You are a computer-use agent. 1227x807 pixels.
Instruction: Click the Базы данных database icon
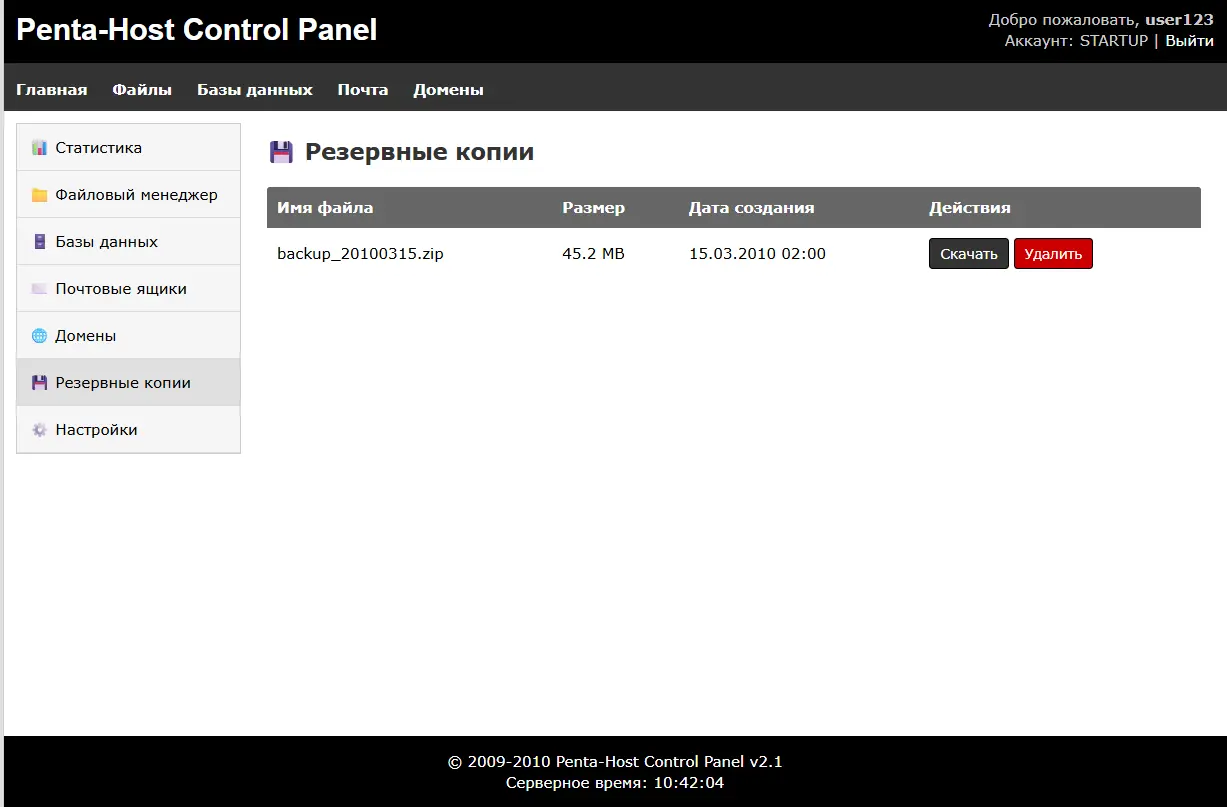(x=39, y=242)
